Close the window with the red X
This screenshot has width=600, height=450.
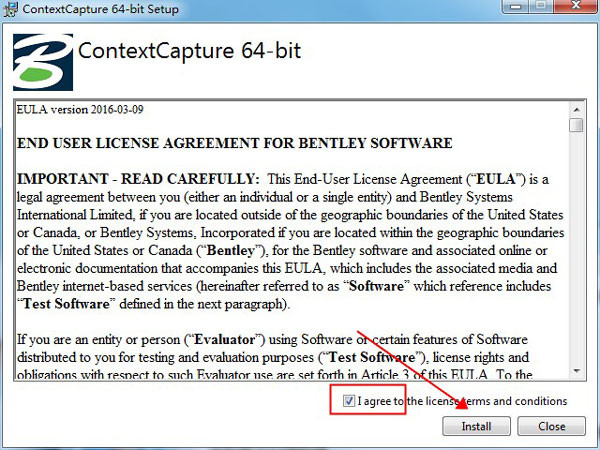(x=576, y=6)
